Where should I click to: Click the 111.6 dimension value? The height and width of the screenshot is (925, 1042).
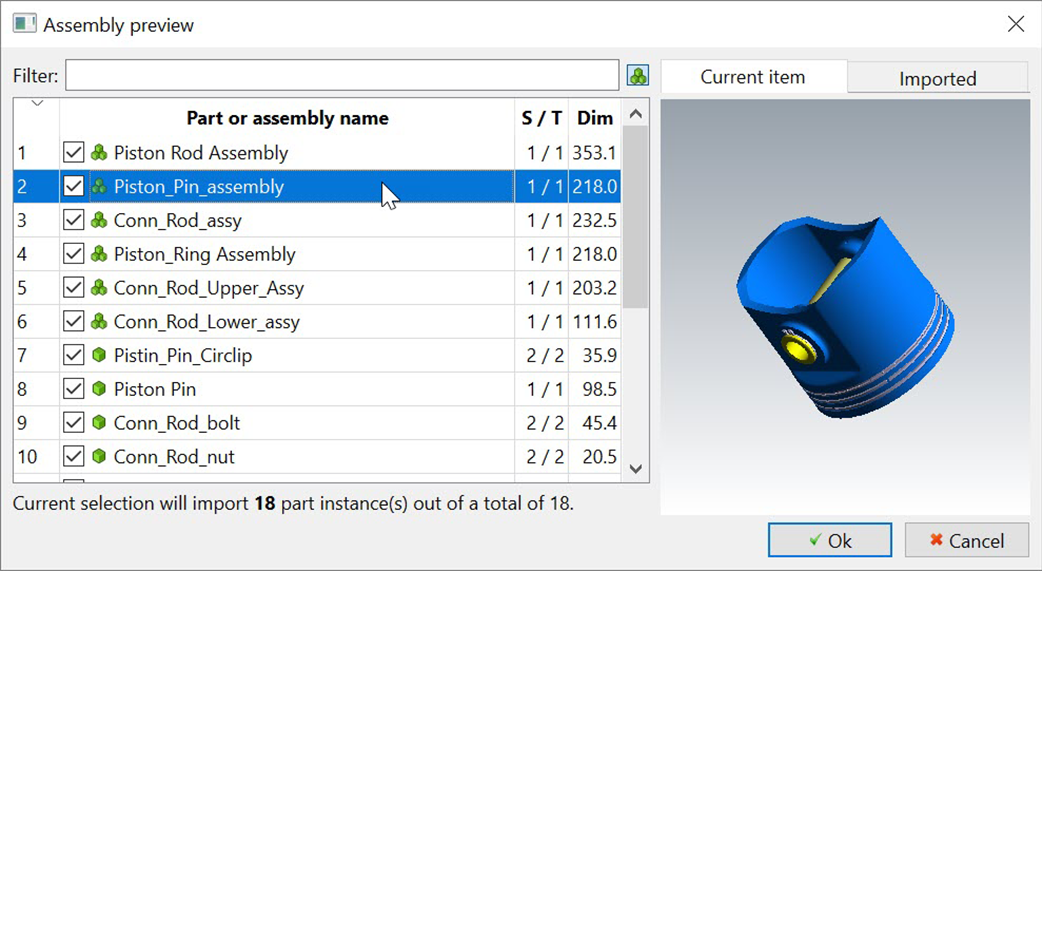[595, 322]
